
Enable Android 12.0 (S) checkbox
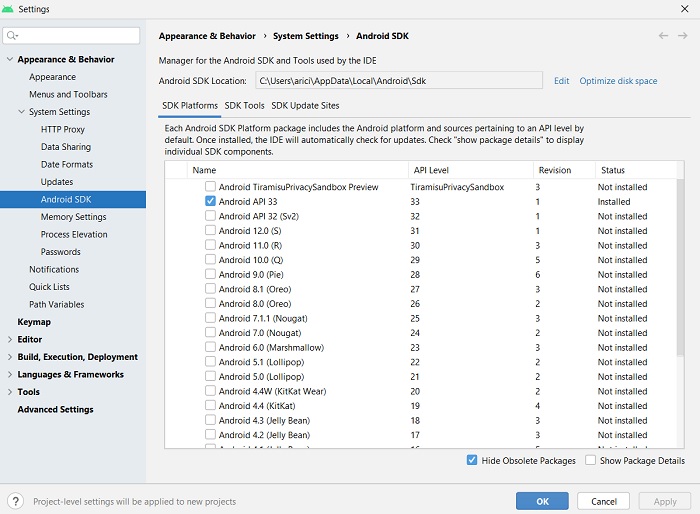pos(210,230)
